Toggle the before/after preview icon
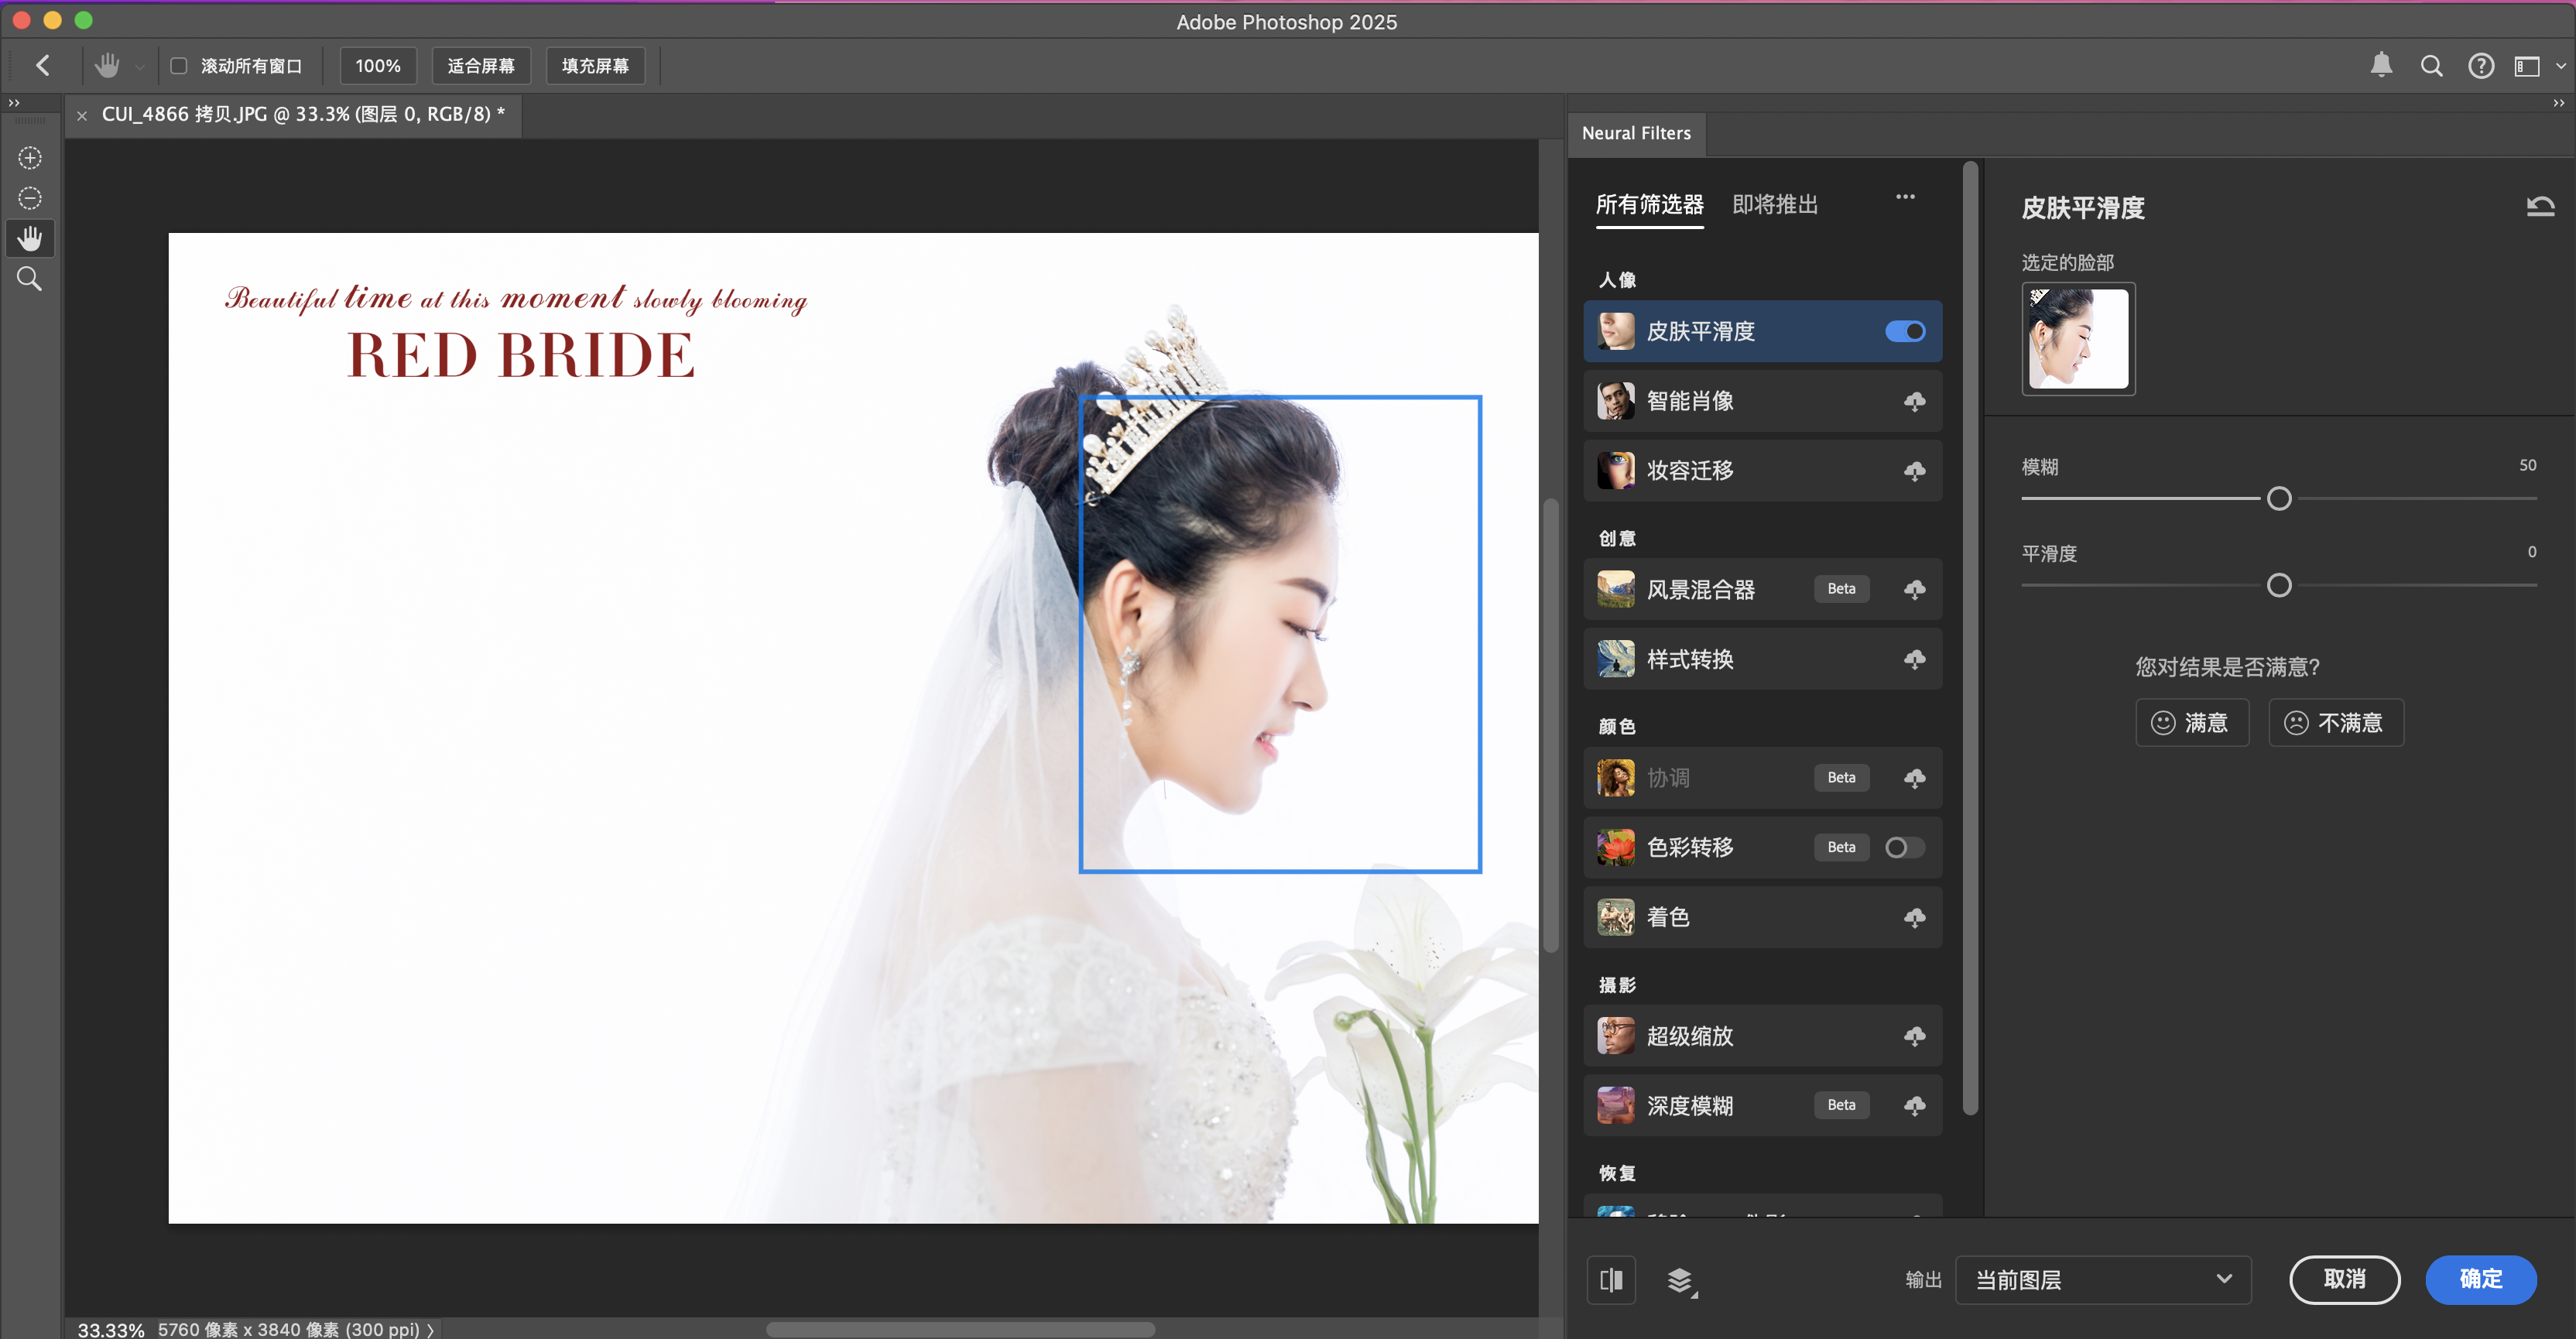Screen dimensions: 2576x1339 click(x=1611, y=1279)
